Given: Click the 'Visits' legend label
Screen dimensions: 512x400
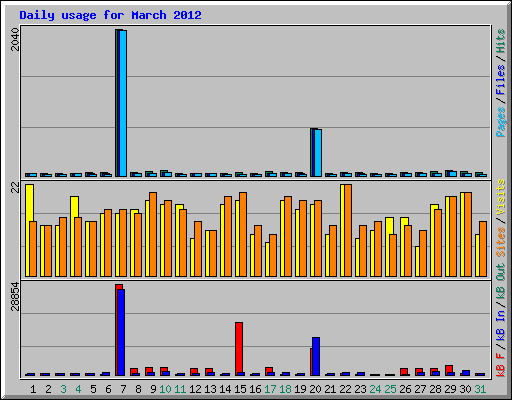Looking at the screenshot, I should 501,198.
